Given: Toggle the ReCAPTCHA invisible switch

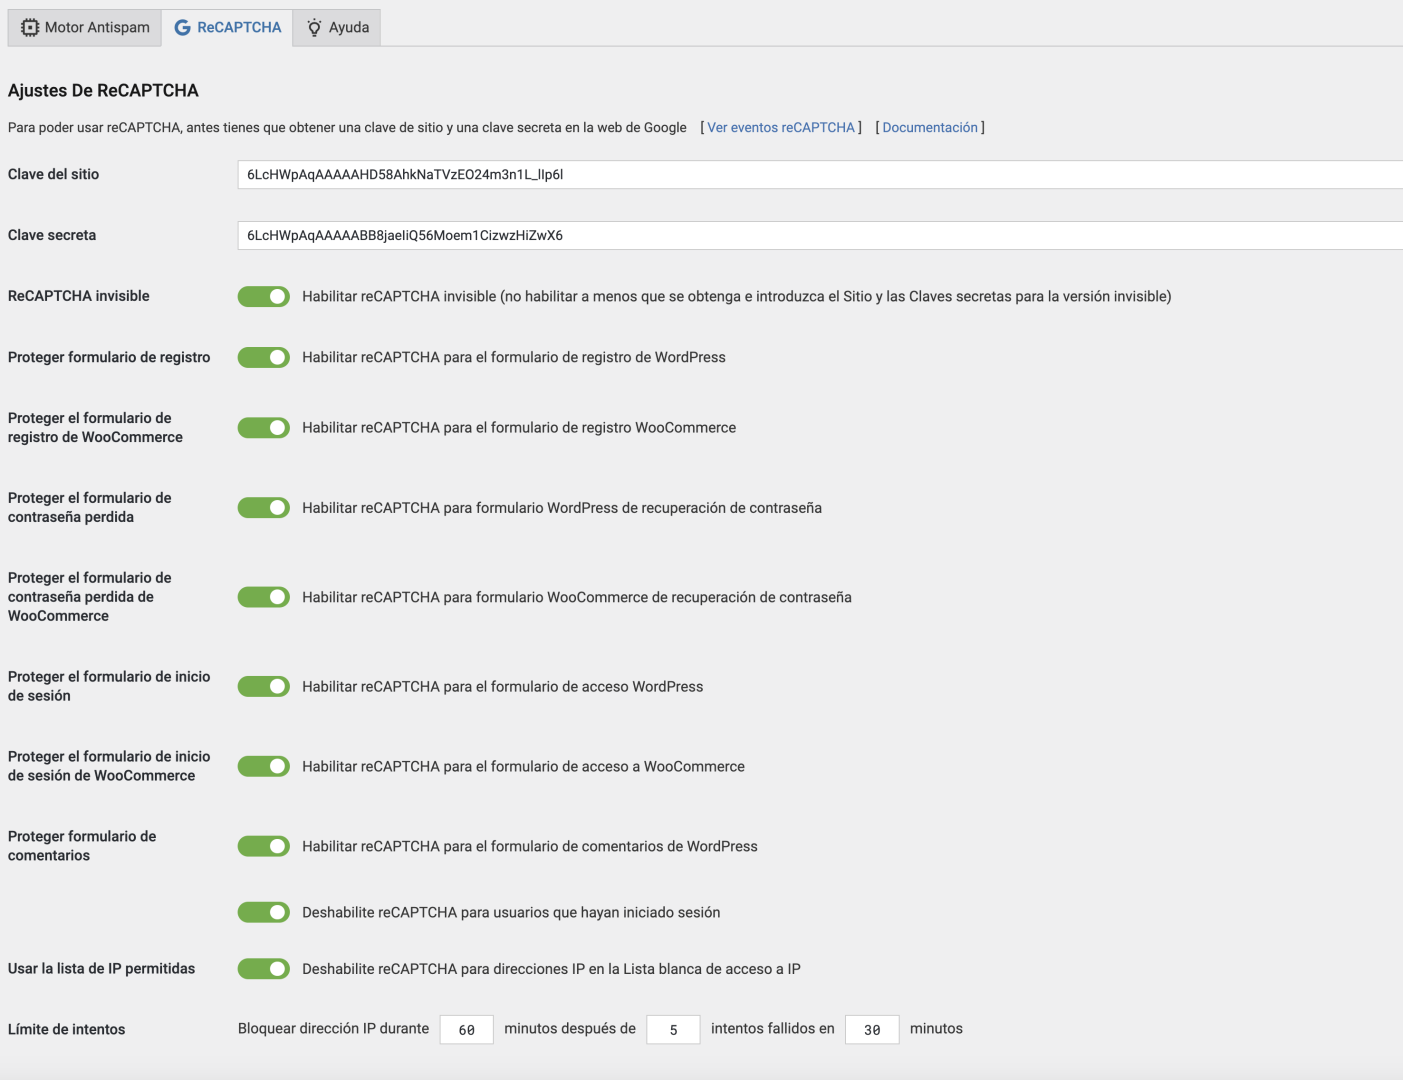Looking at the screenshot, I should [264, 297].
